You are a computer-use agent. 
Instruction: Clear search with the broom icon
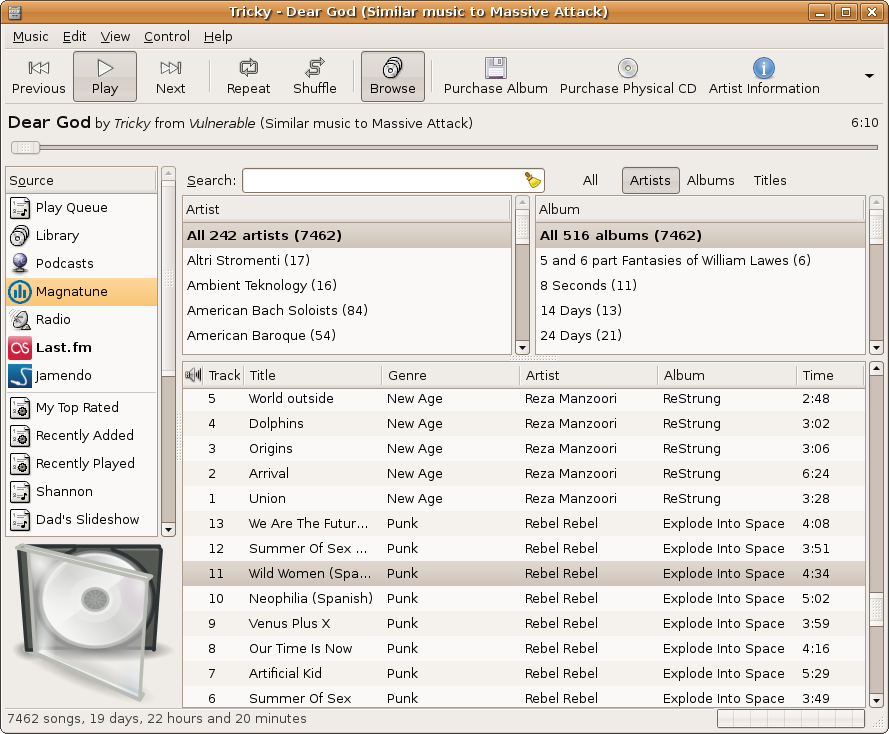(532, 180)
